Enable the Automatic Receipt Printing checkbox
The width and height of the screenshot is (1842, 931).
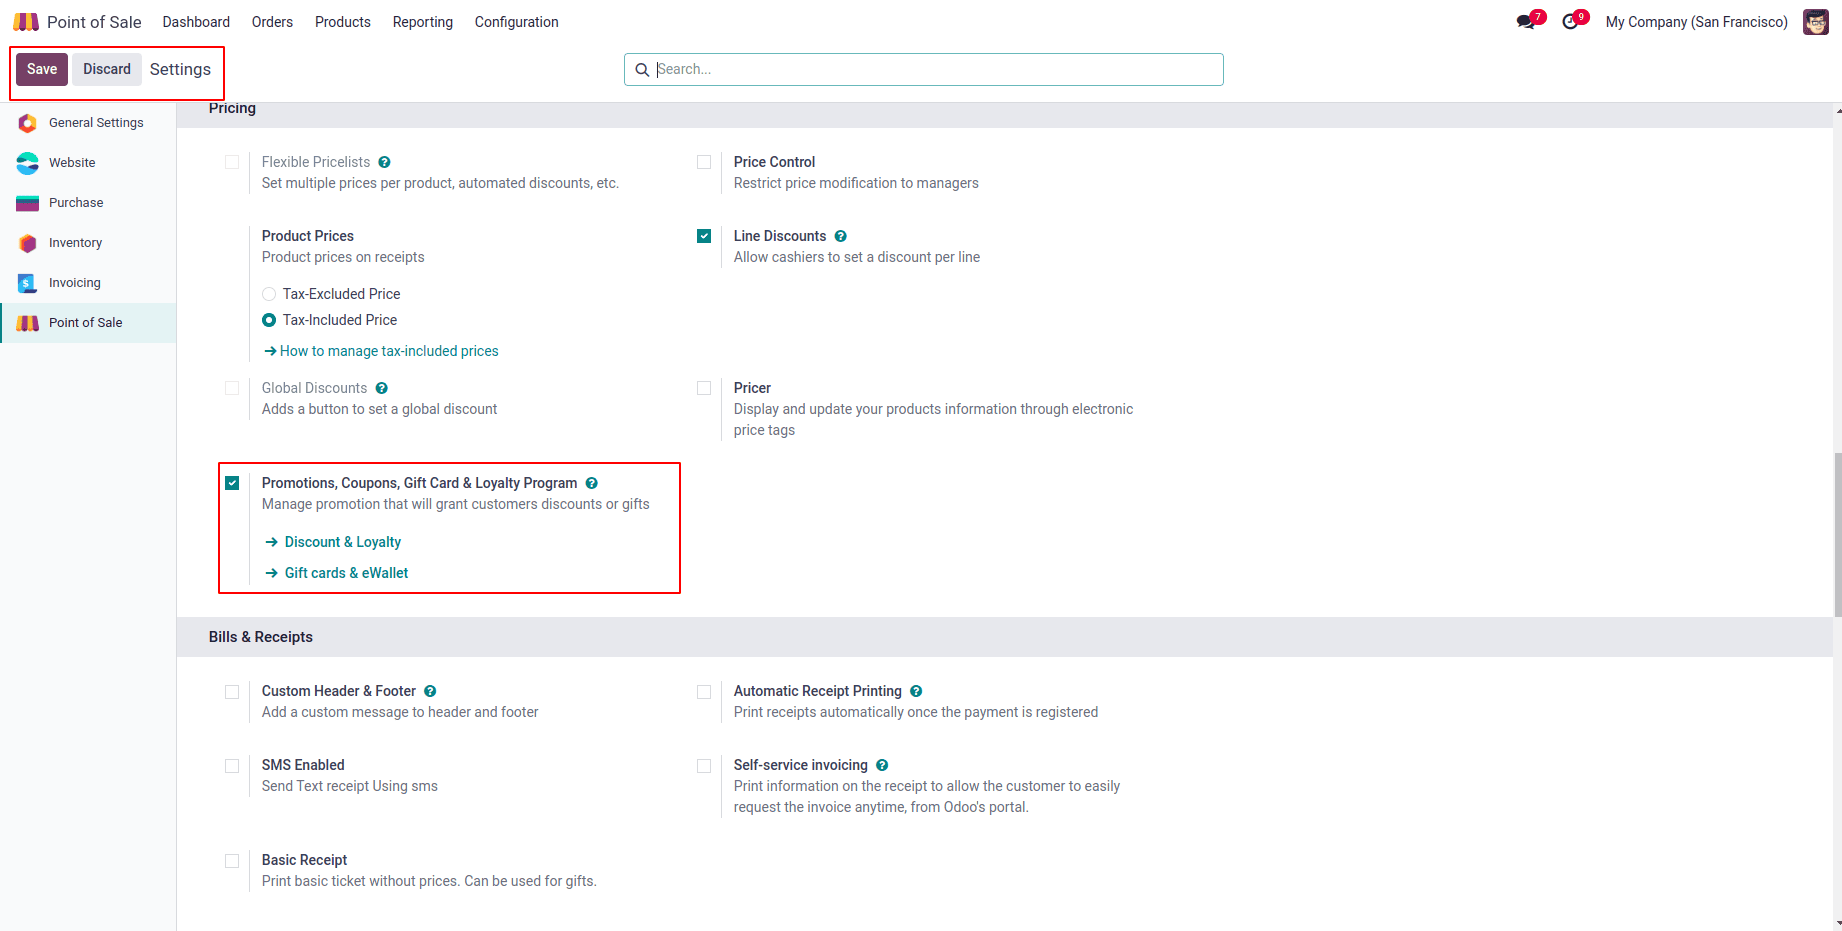[x=704, y=692]
